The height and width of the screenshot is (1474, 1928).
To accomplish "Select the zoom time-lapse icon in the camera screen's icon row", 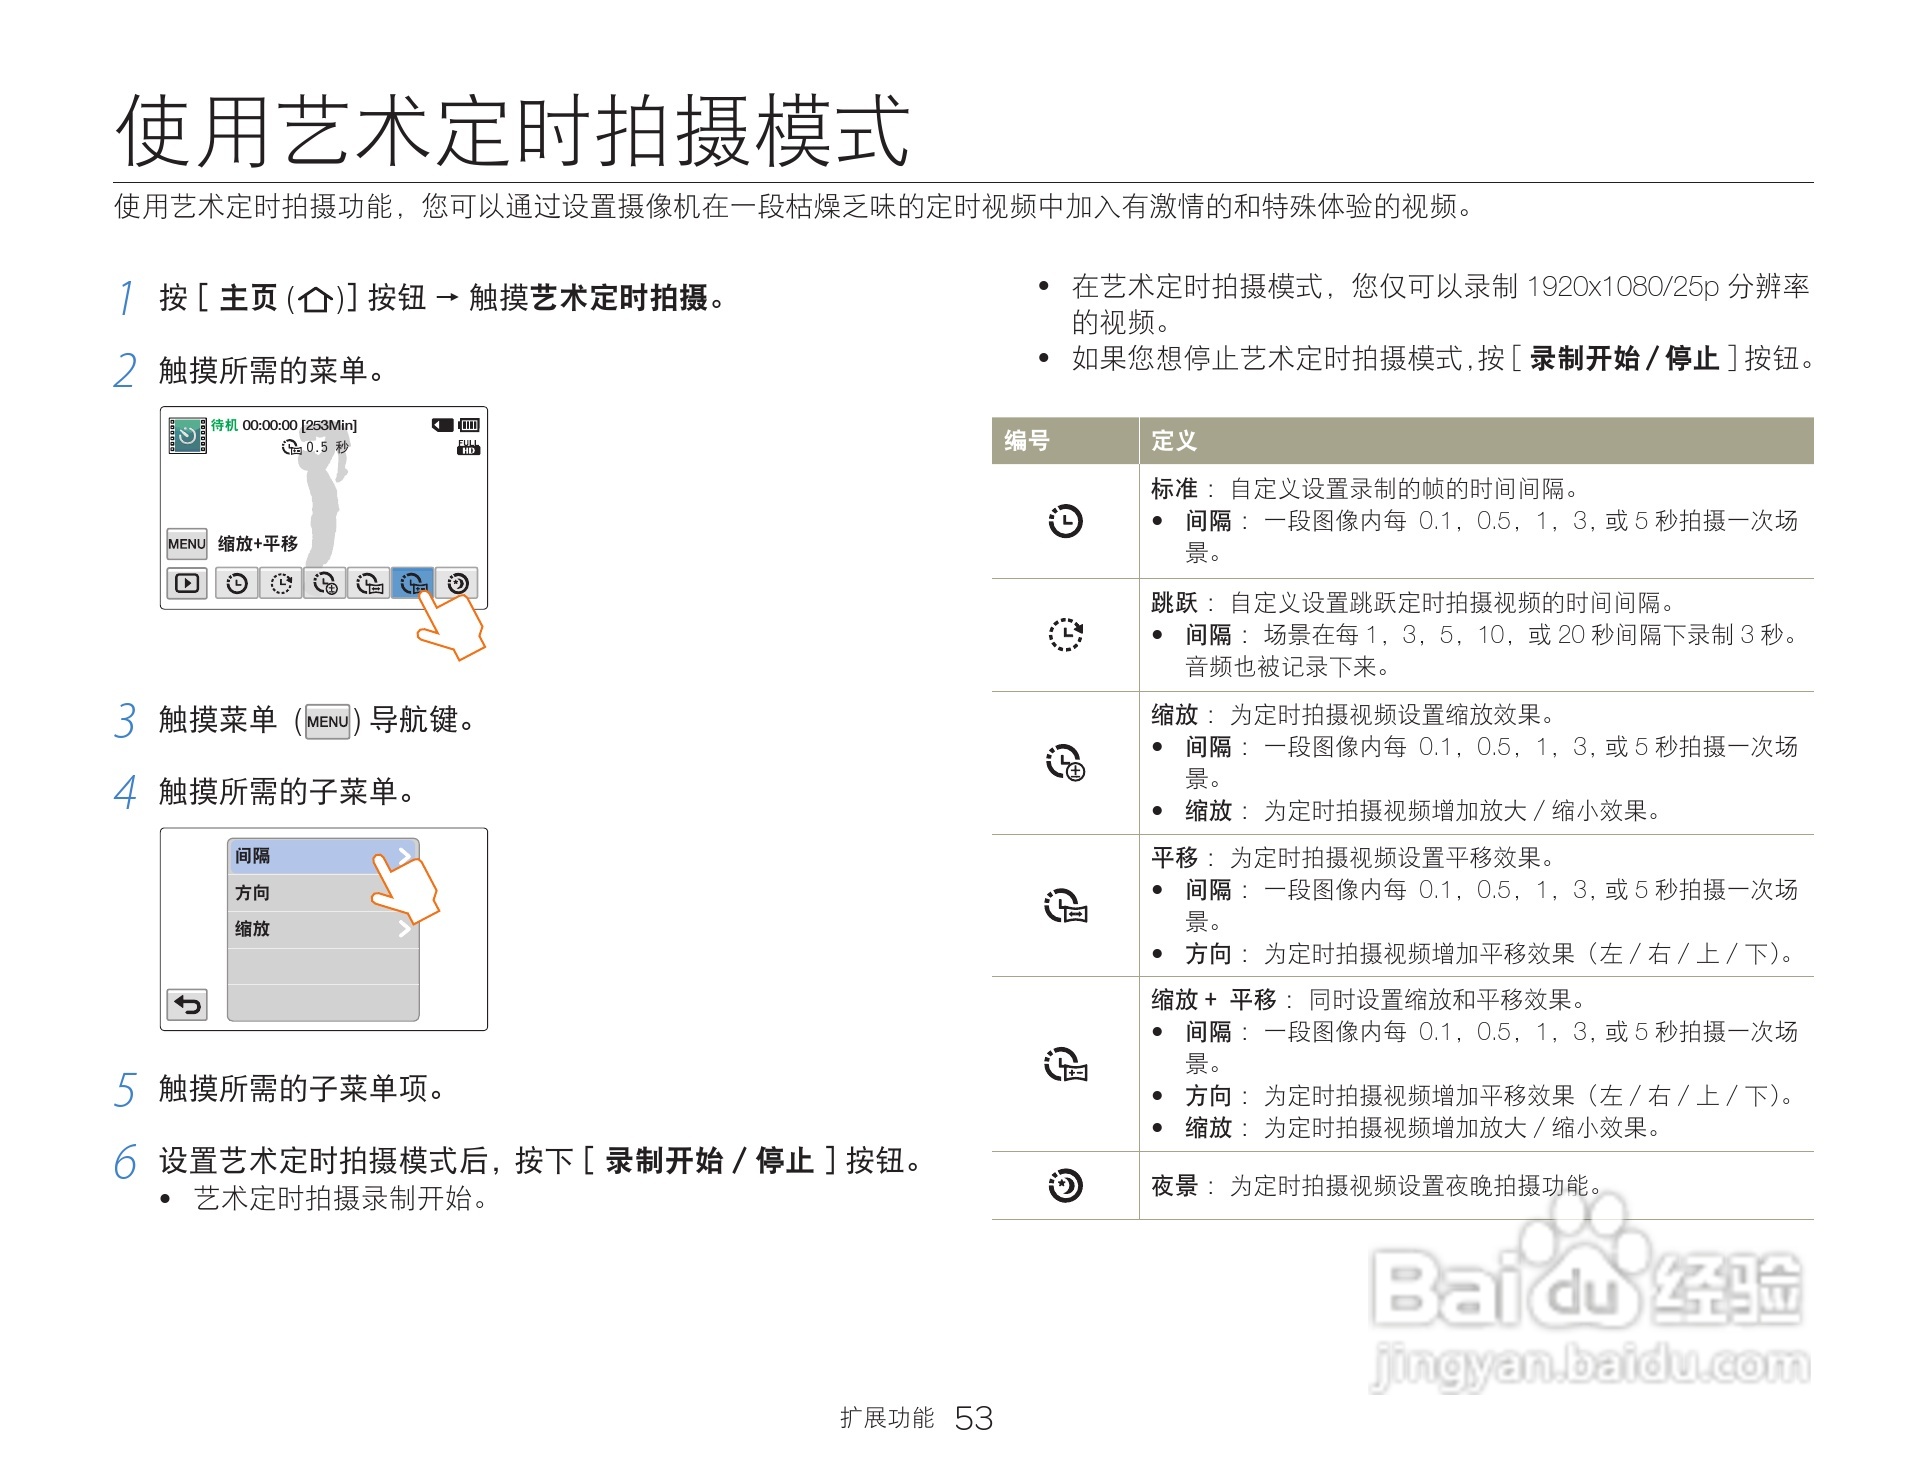I will click(325, 583).
